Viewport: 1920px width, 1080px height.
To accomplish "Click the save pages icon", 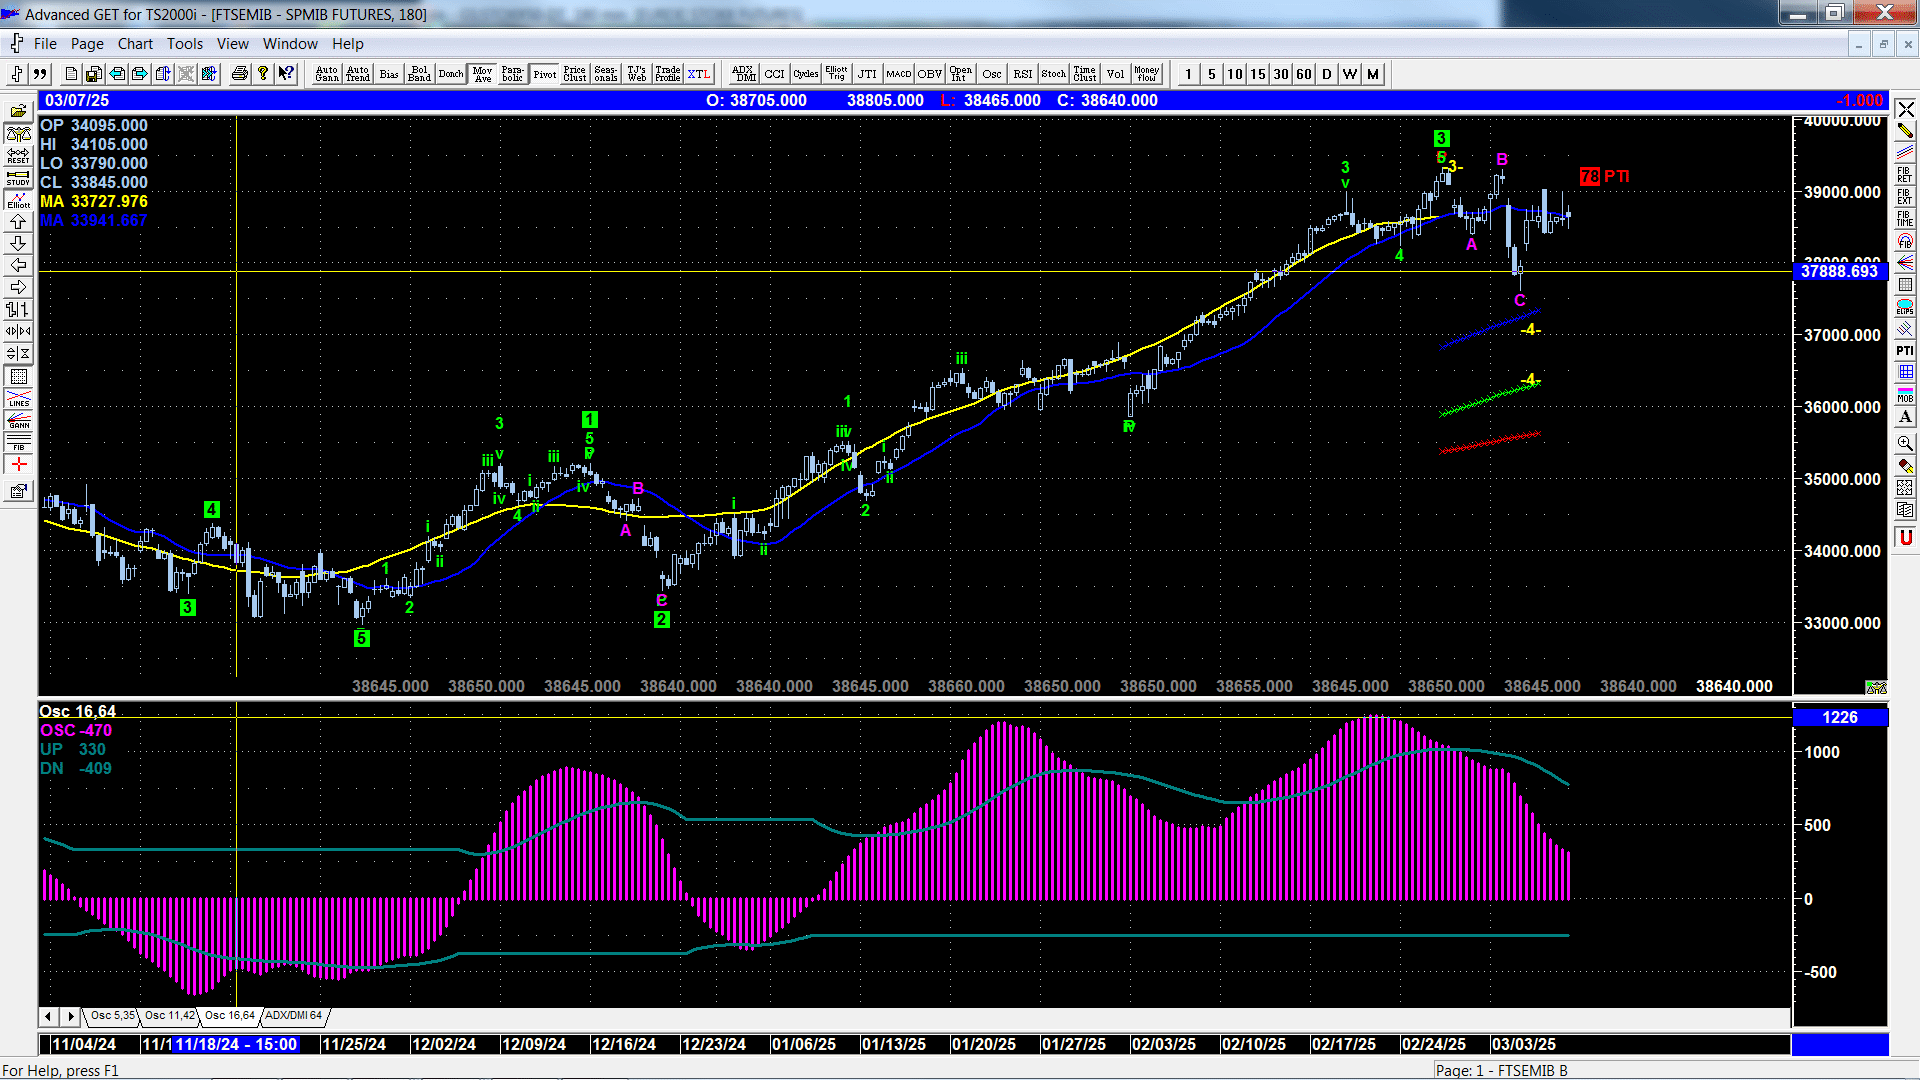I will click(93, 74).
